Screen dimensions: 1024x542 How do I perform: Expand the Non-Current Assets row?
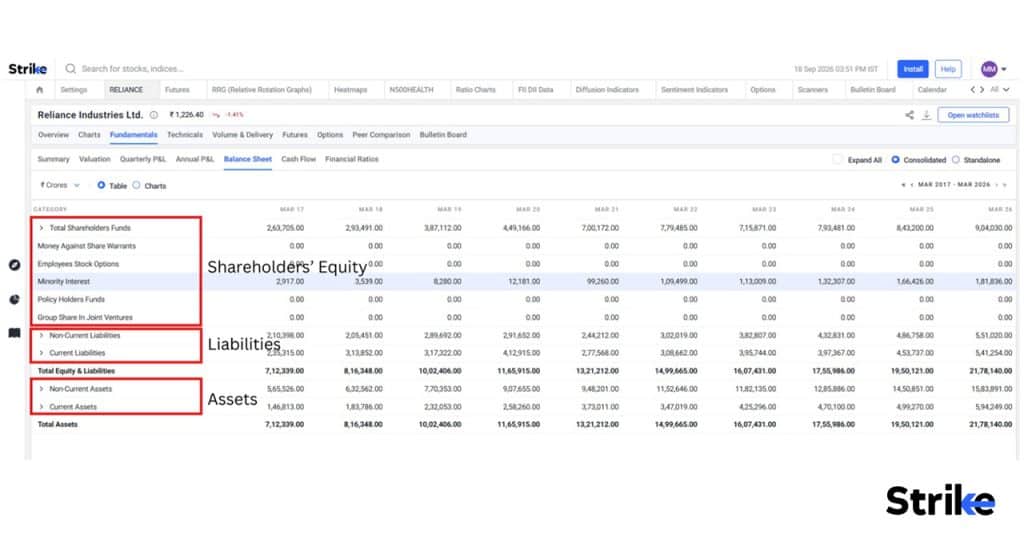click(x=41, y=389)
